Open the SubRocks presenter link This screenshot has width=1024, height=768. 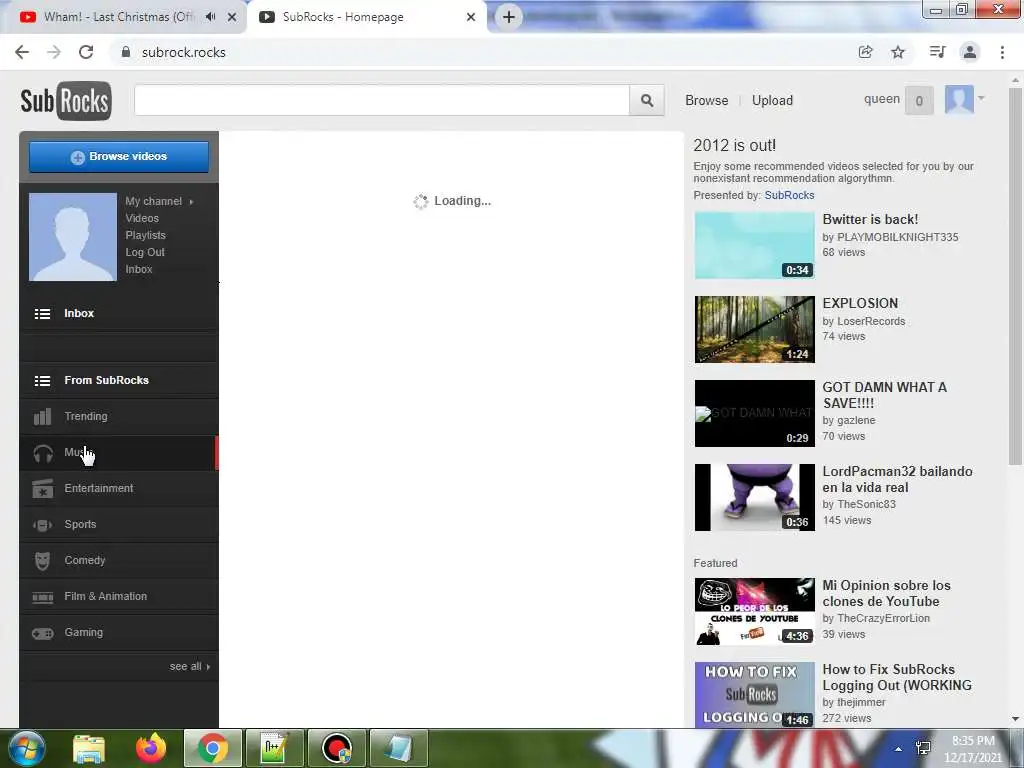click(790, 195)
